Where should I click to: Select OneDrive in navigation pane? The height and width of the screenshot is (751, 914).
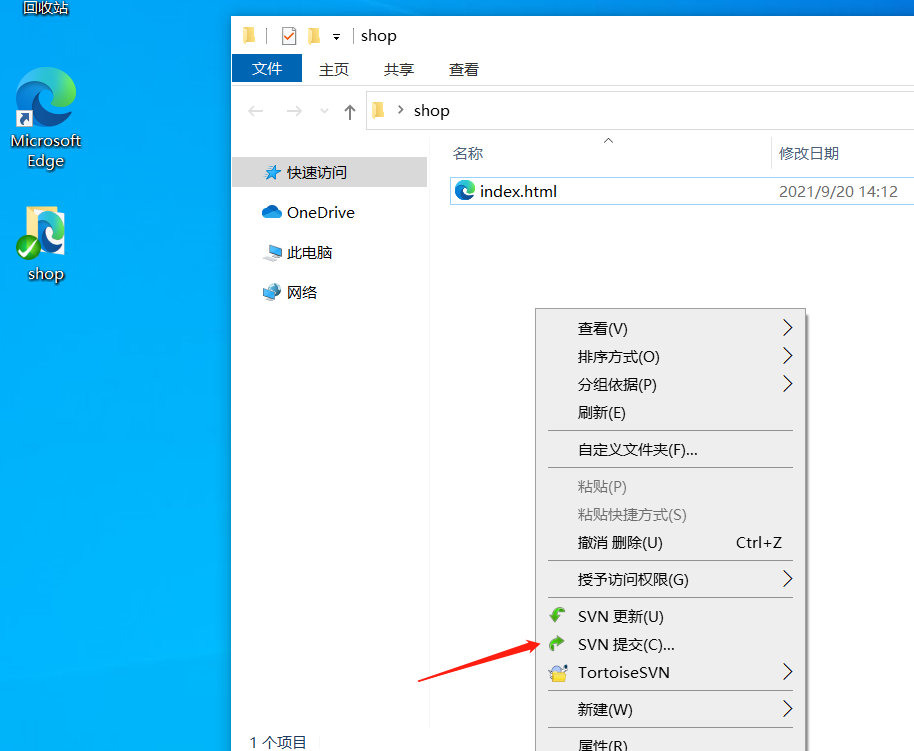tap(321, 212)
